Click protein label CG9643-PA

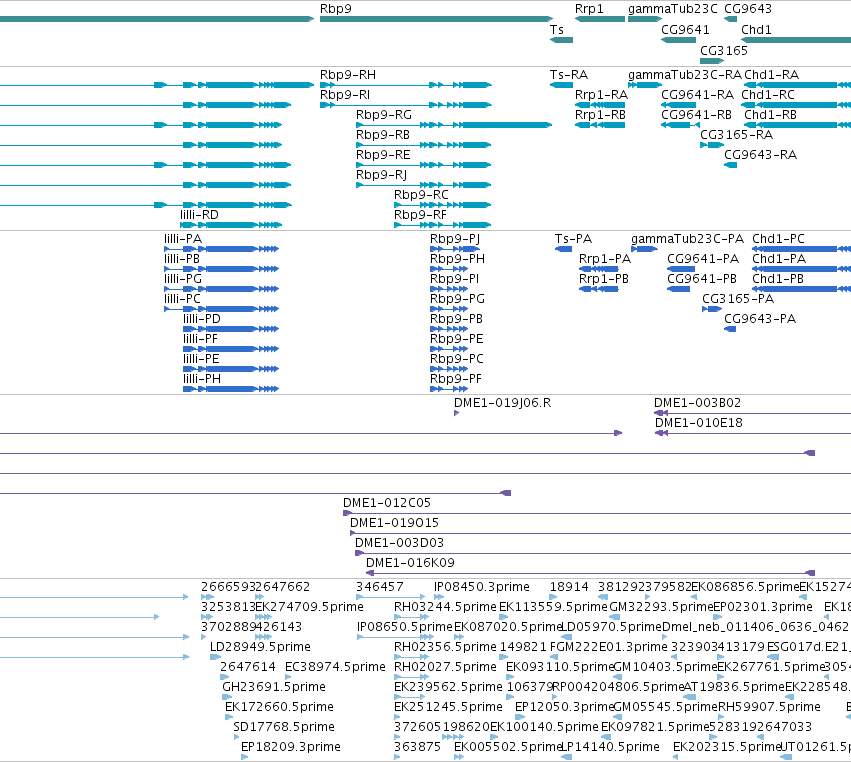point(760,320)
